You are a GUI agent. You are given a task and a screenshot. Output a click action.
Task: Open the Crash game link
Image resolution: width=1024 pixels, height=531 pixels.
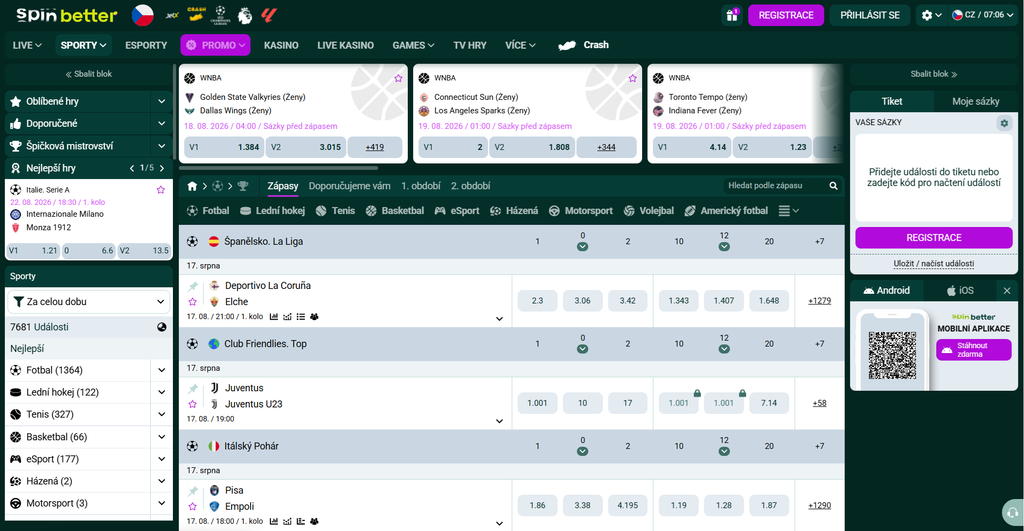point(584,45)
